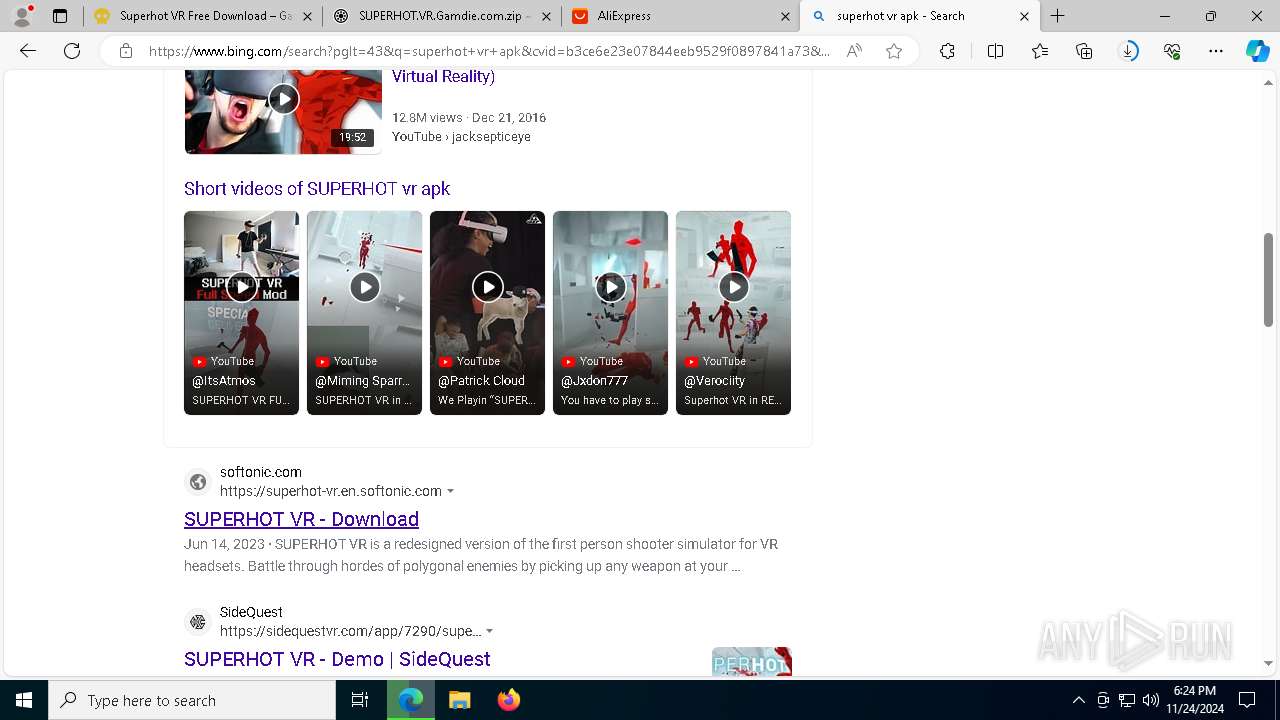Open the volume control speaker icon
Image resolution: width=1280 pixels, height=720 pixels.
click(1150, 700)
